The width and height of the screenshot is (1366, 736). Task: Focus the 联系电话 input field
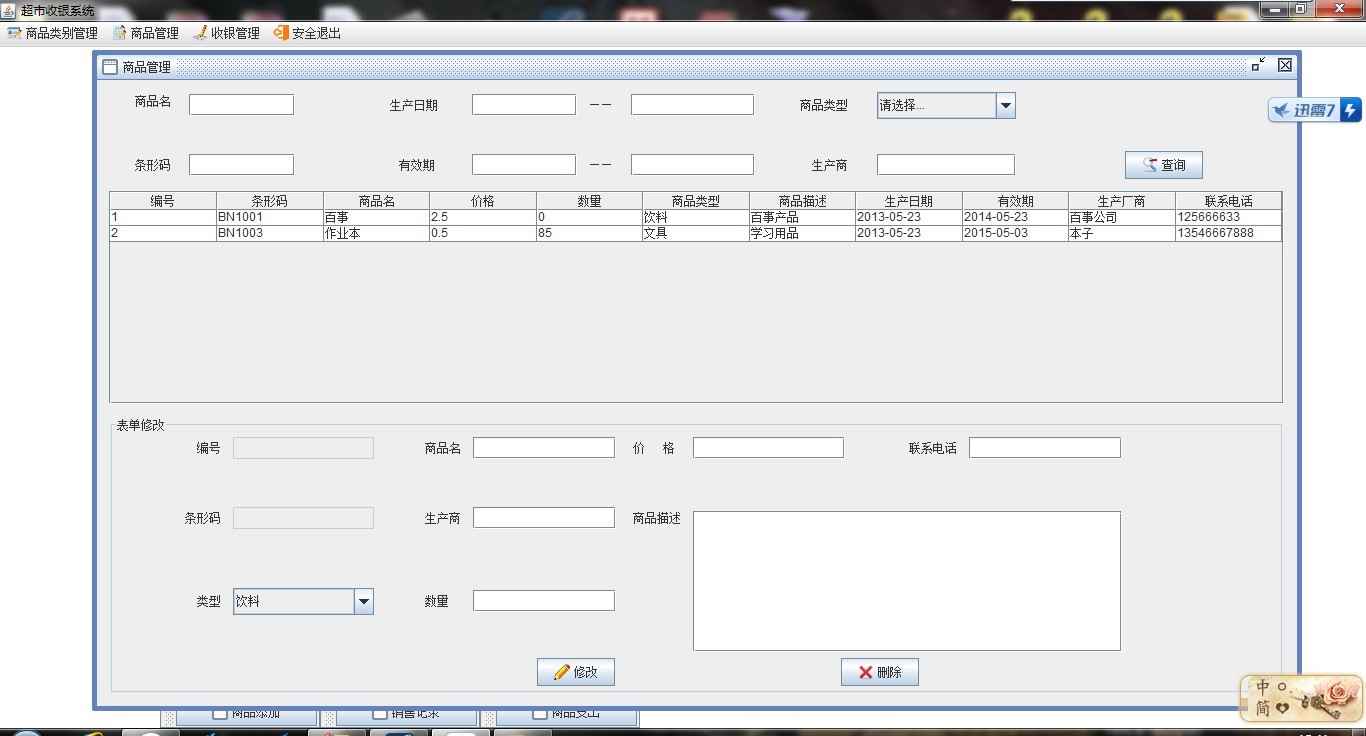coord(1045,447)
